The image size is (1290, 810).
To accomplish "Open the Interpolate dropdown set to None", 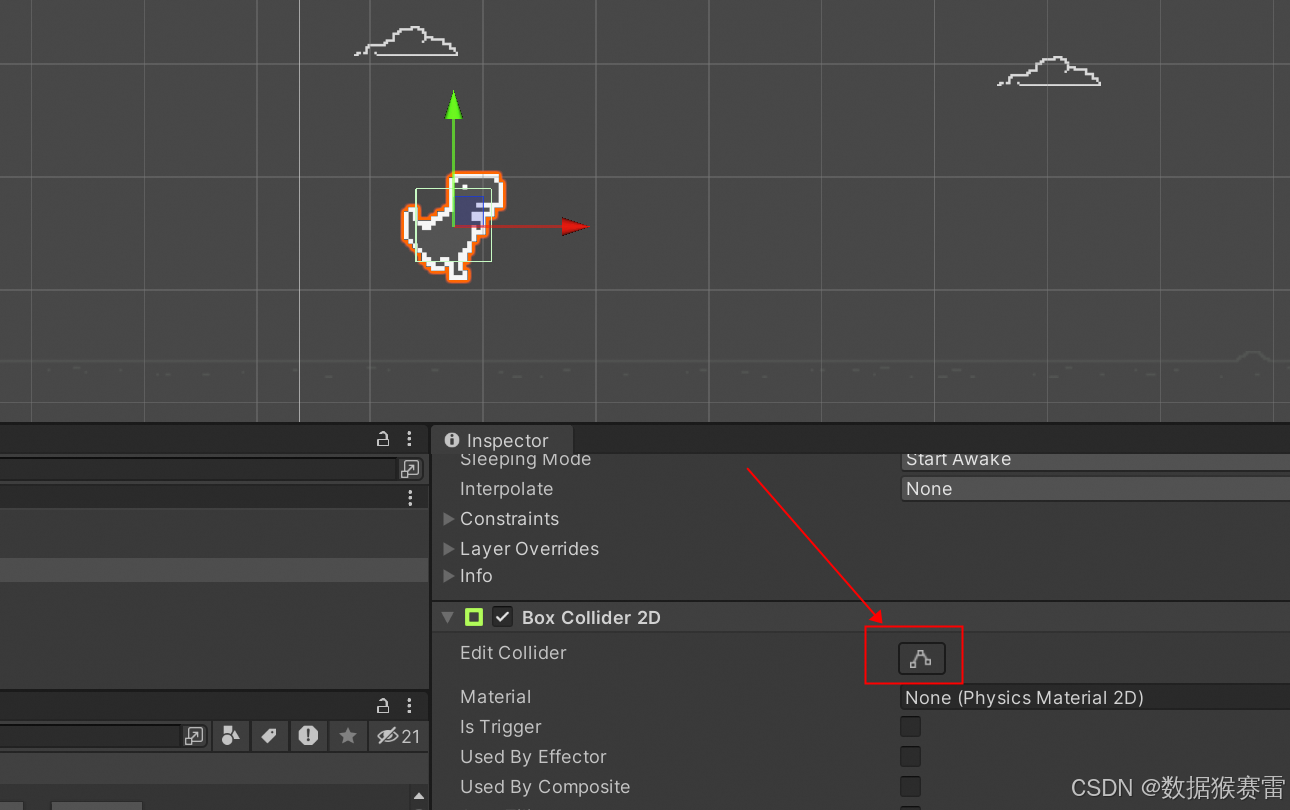I will (x=1095, y=489).
